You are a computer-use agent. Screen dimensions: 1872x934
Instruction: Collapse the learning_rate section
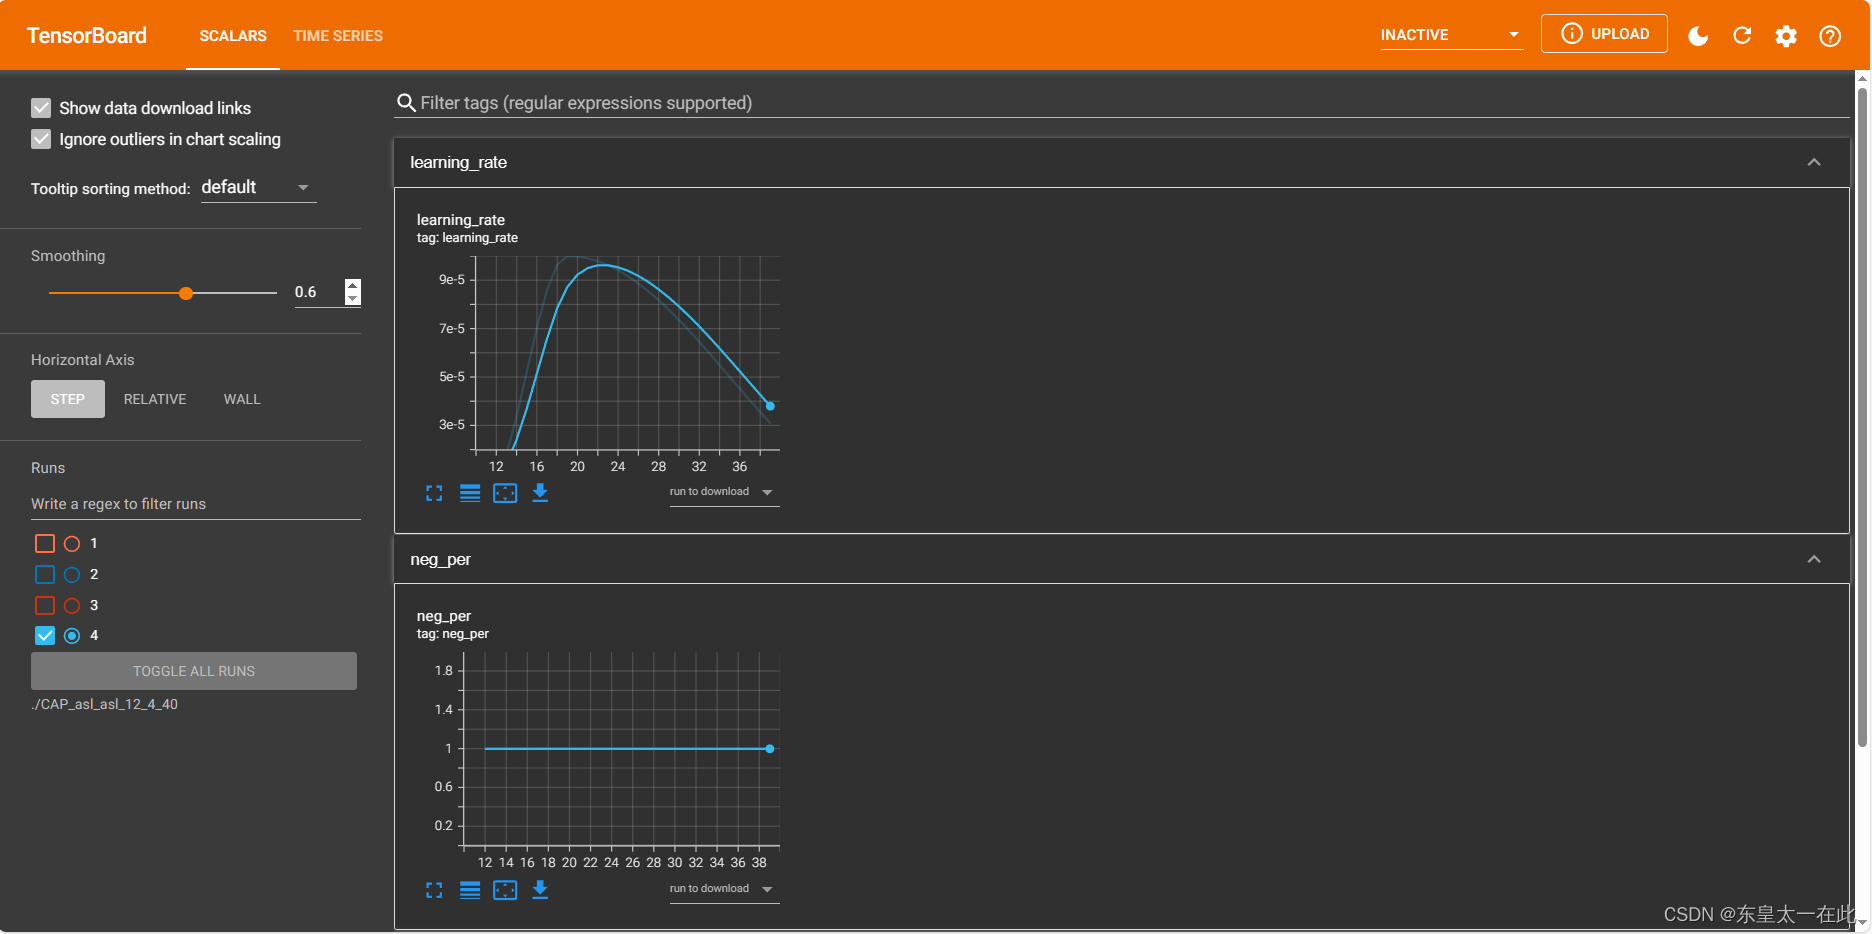pos(1814,162)
